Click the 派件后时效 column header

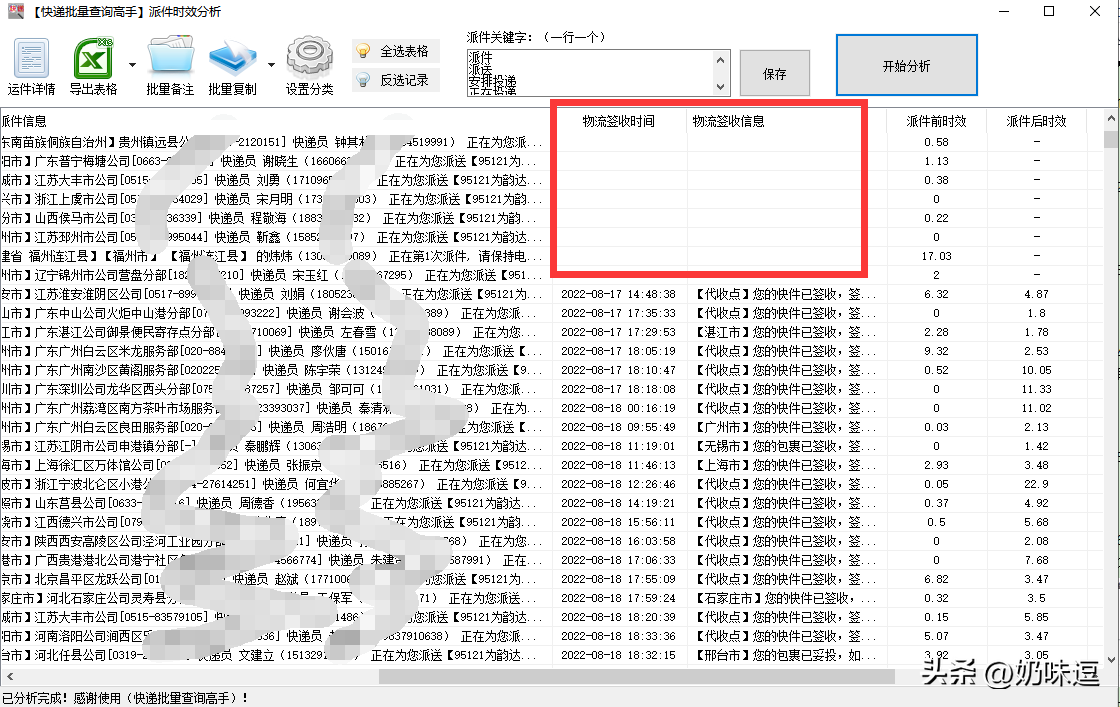pos(1036,121)
